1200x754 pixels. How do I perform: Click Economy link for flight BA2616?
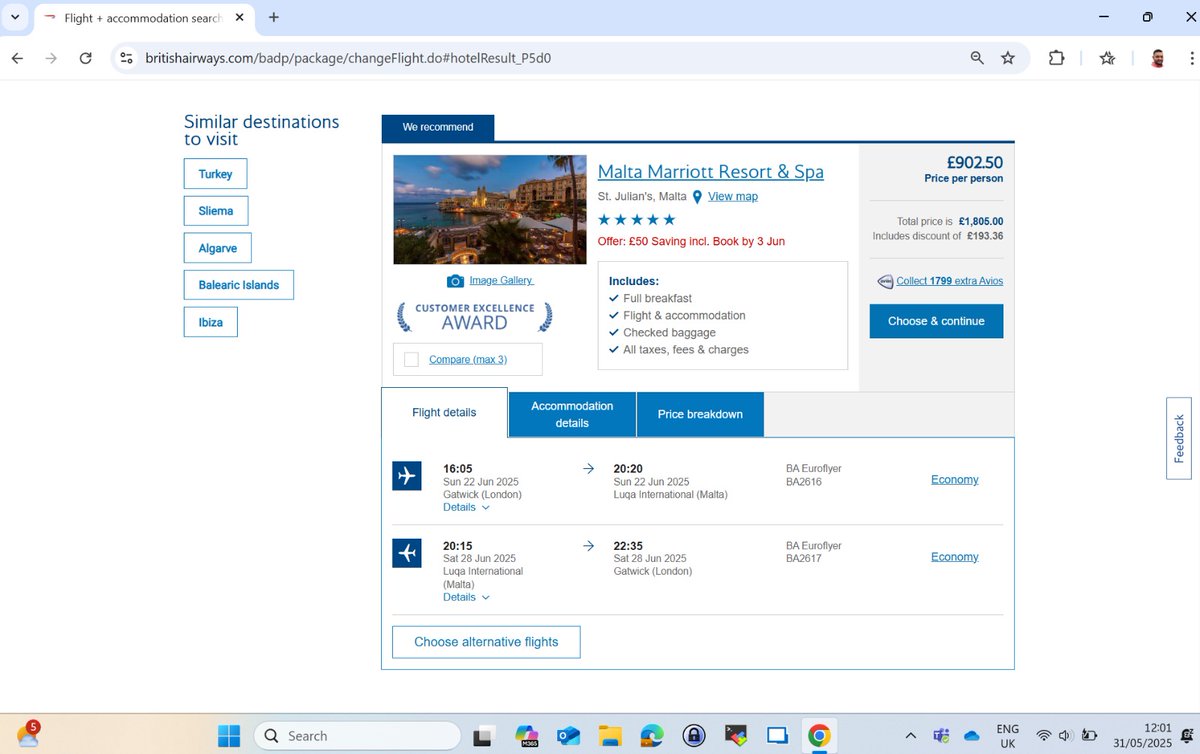point(954,480)
